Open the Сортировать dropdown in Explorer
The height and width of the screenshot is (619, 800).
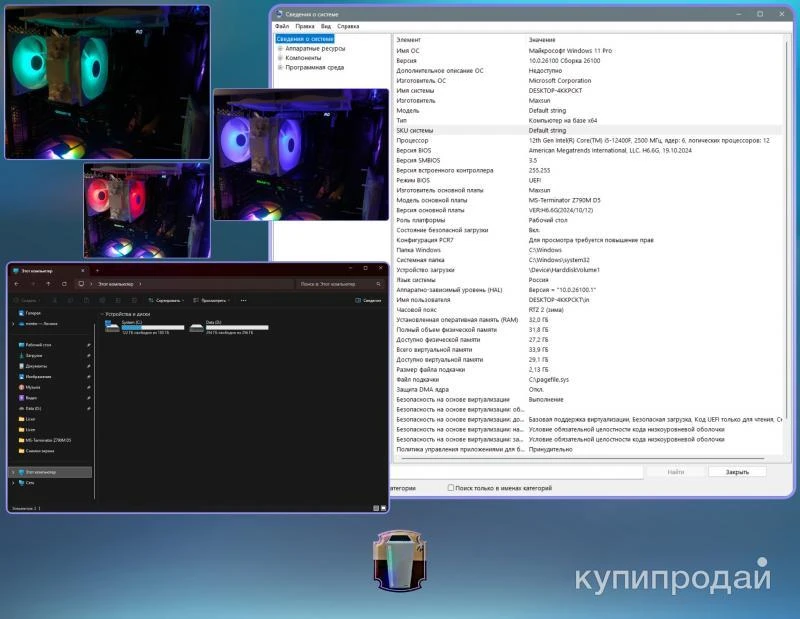[166, 300]
